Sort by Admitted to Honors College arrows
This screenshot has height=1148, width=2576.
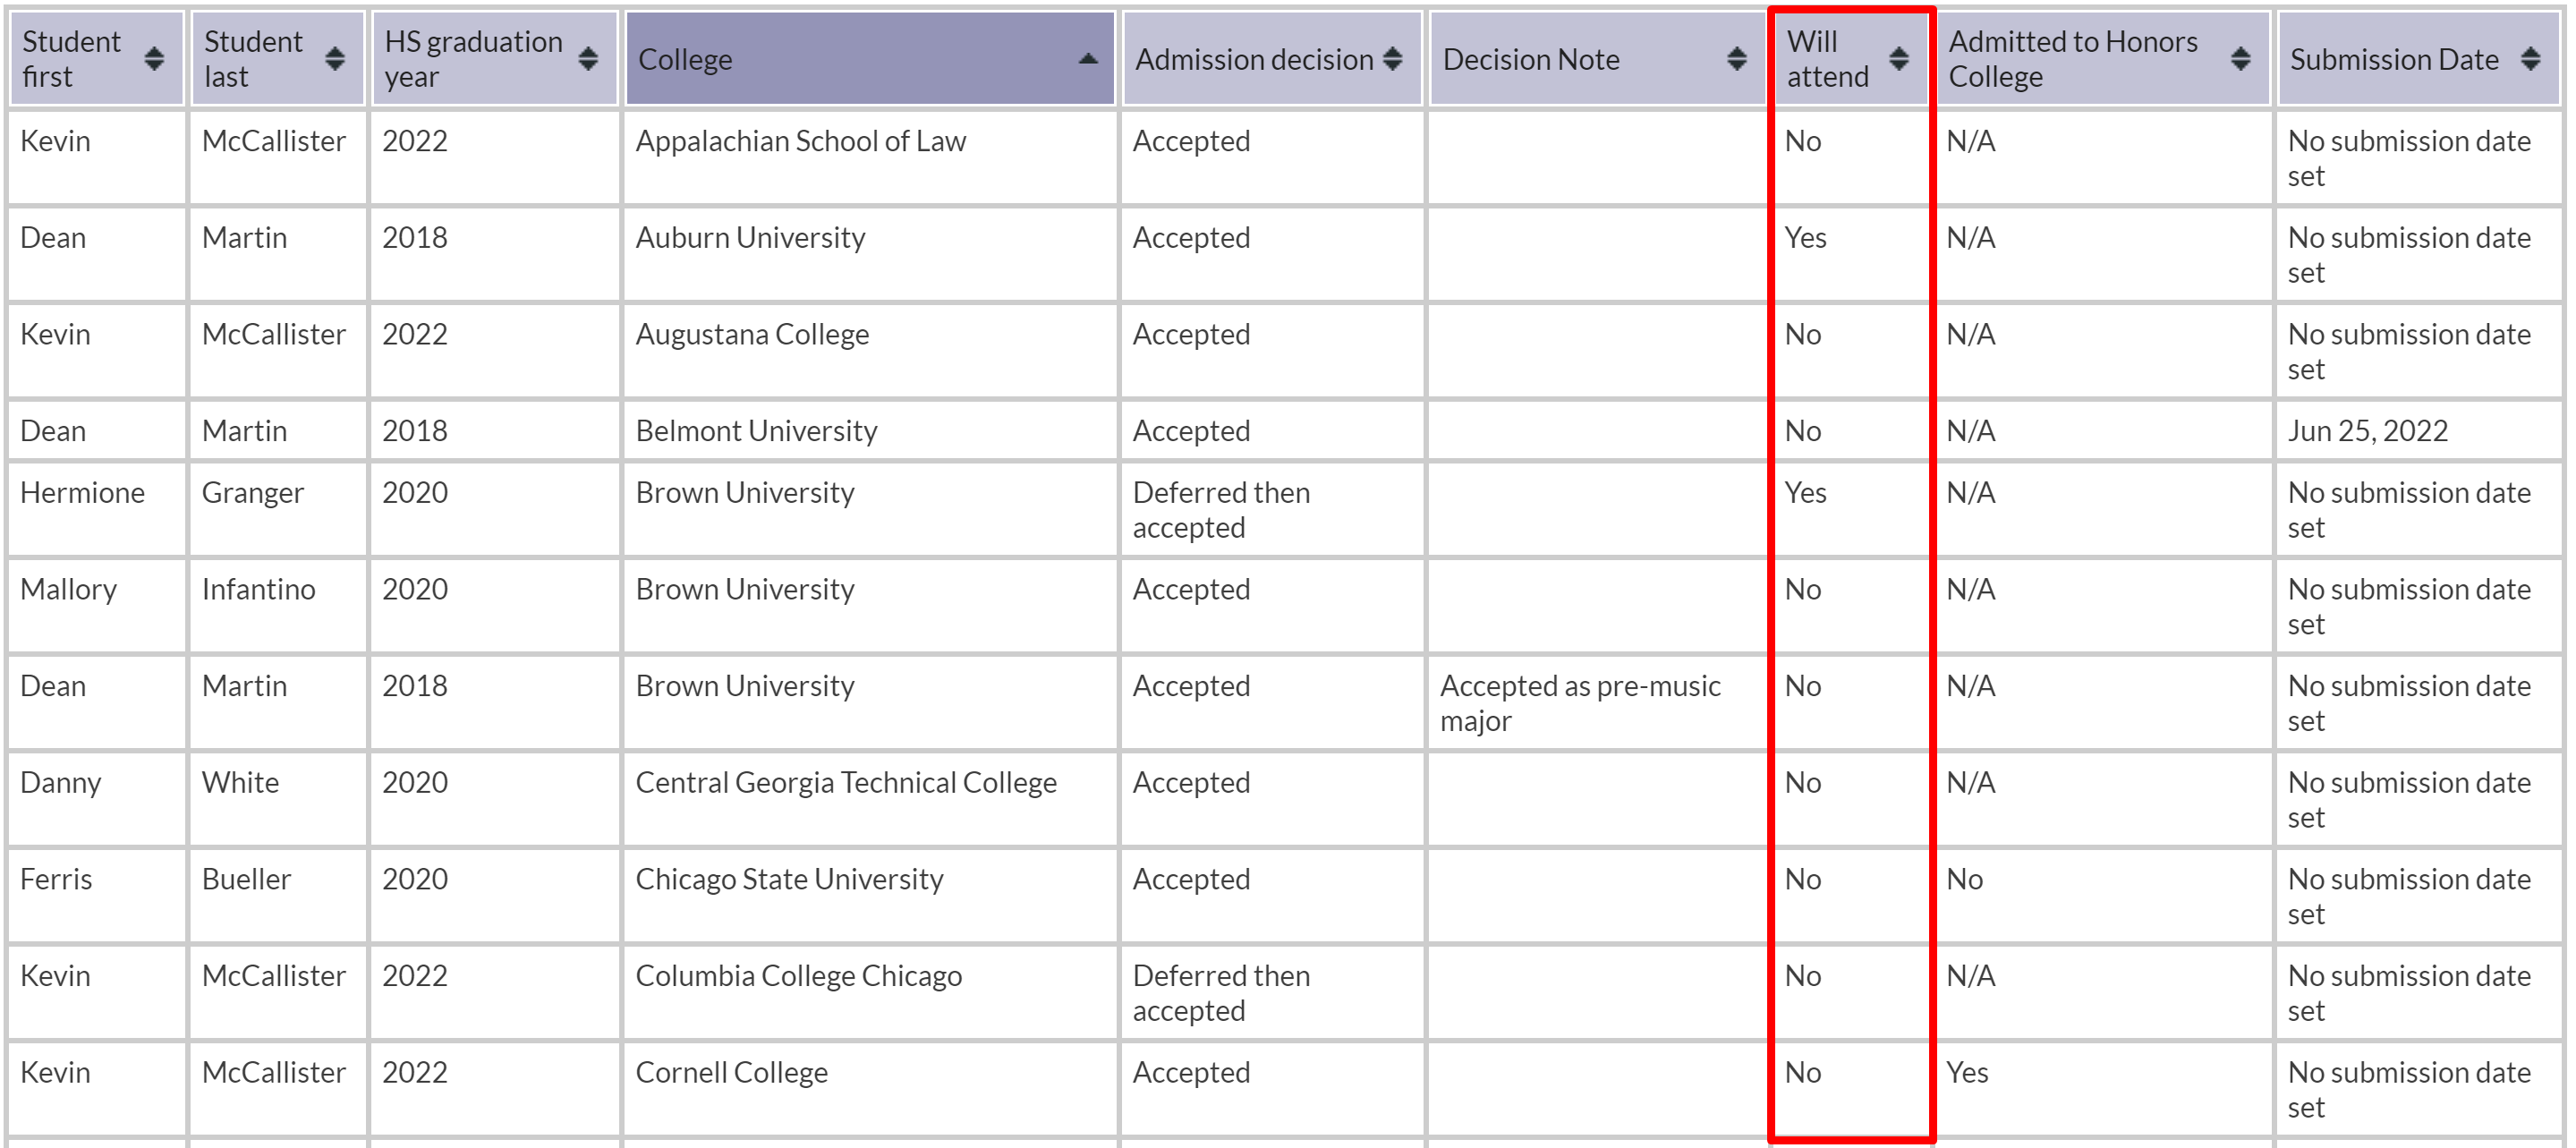(x=2240, y=59)
